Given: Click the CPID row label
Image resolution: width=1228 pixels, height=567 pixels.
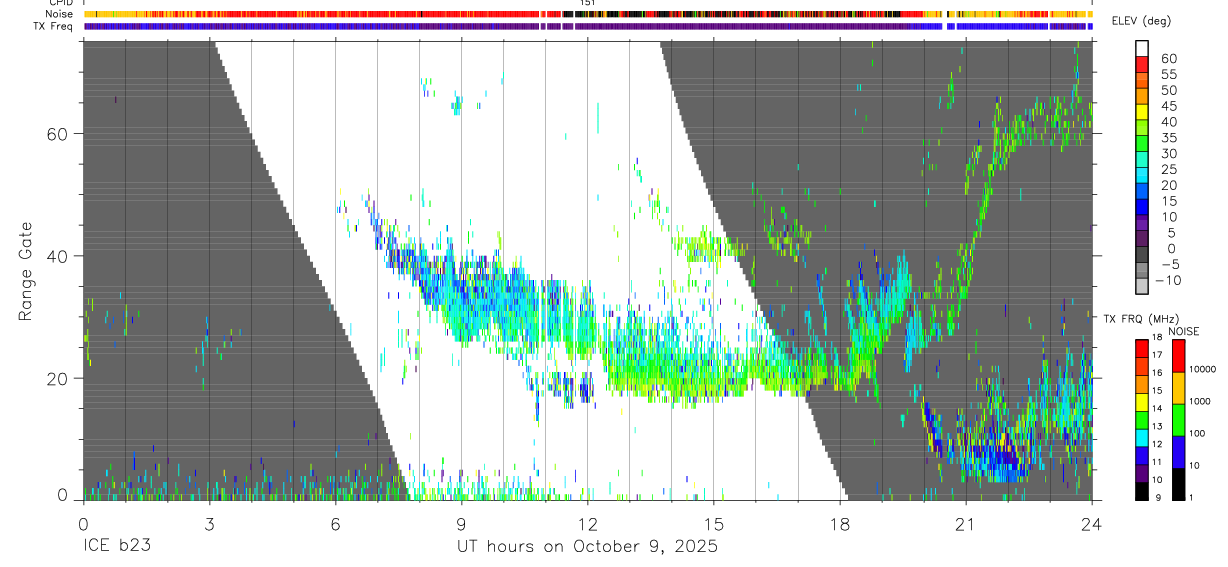Looking at the screenshot, I should pos(61,3).
